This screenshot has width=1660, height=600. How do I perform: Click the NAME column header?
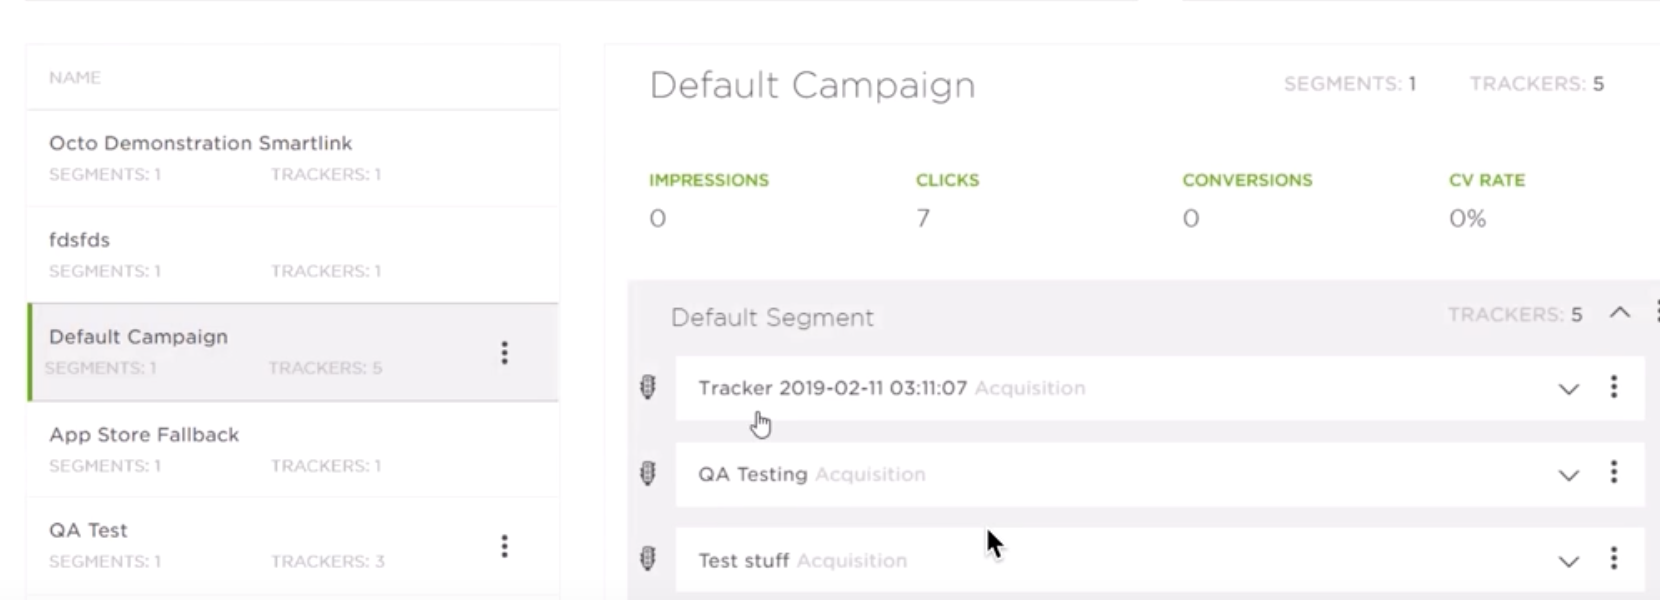75,78
